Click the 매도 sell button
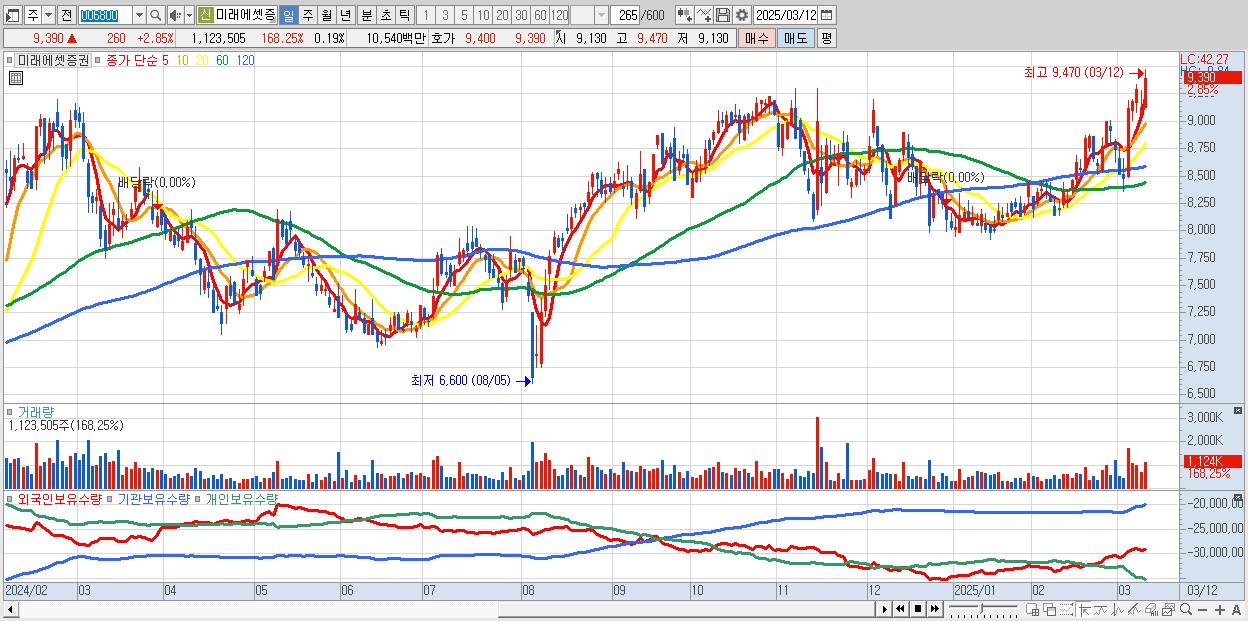Viewport: 1248px width, 621px height. tap(796, 38)
